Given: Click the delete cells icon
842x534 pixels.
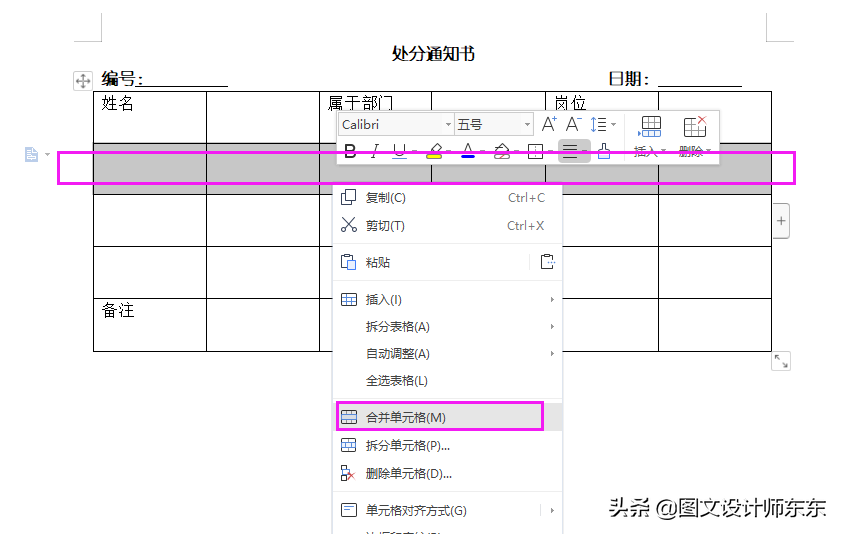Looking at the screenshot, I should tap(348, 473).
